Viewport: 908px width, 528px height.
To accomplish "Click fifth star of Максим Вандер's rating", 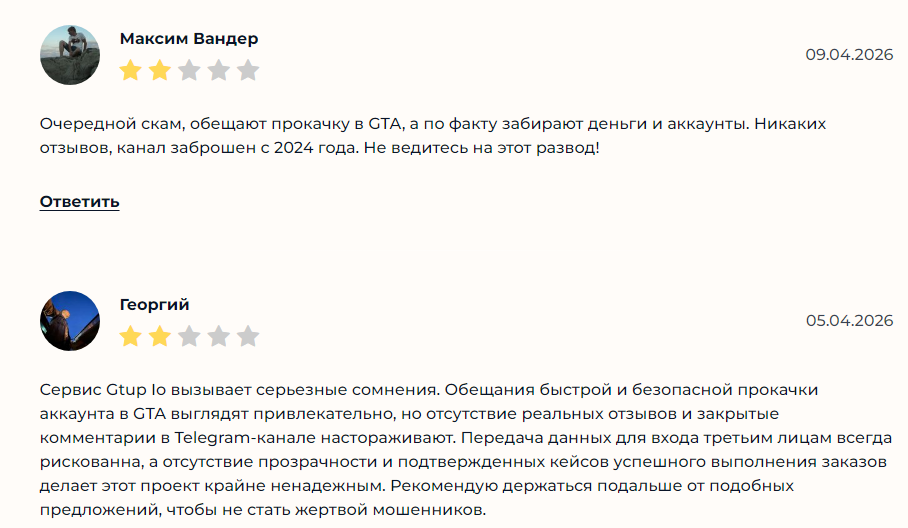I will [248, 70].
